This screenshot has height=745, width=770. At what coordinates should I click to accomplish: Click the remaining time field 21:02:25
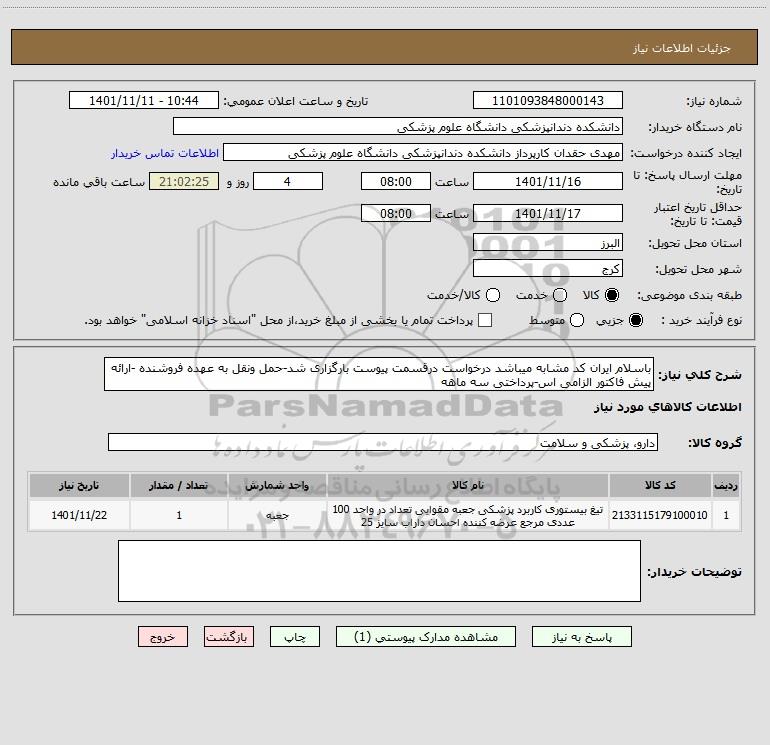tap(184, 181)
